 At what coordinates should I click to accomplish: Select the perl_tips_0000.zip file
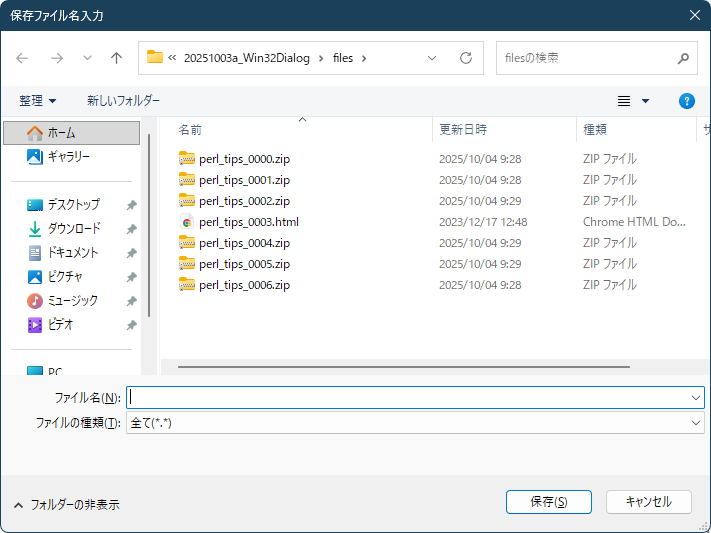click(244, 159)
